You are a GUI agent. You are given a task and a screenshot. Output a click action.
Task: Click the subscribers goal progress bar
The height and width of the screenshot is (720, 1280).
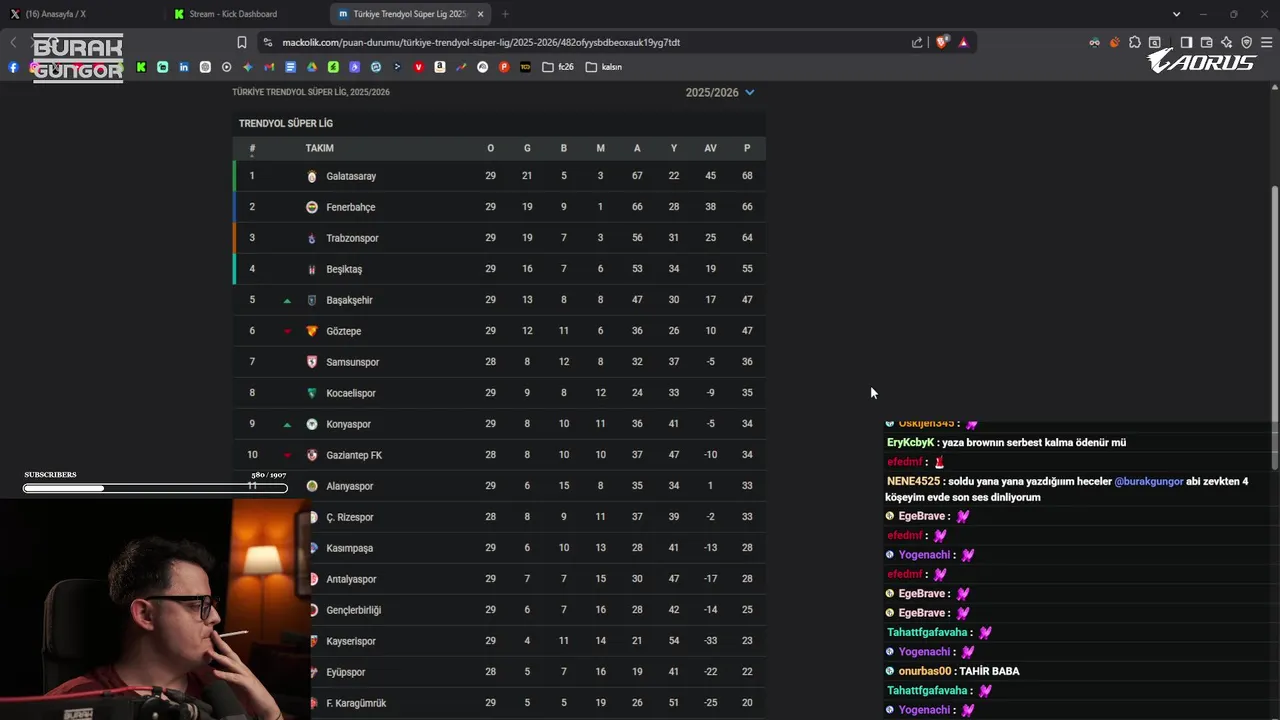tap(155, 488)
